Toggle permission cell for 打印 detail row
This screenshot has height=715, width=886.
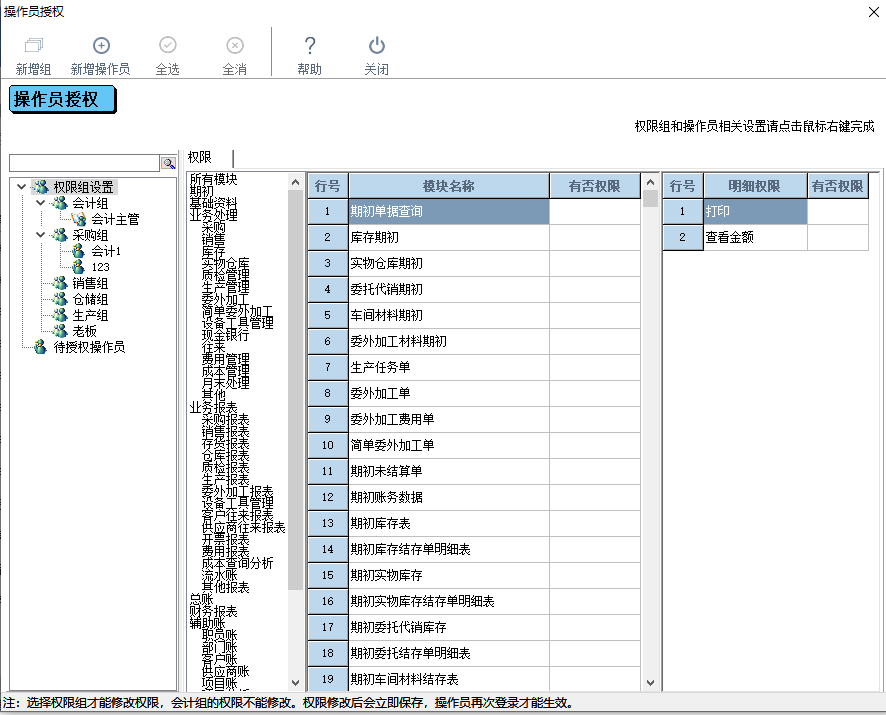837,212
